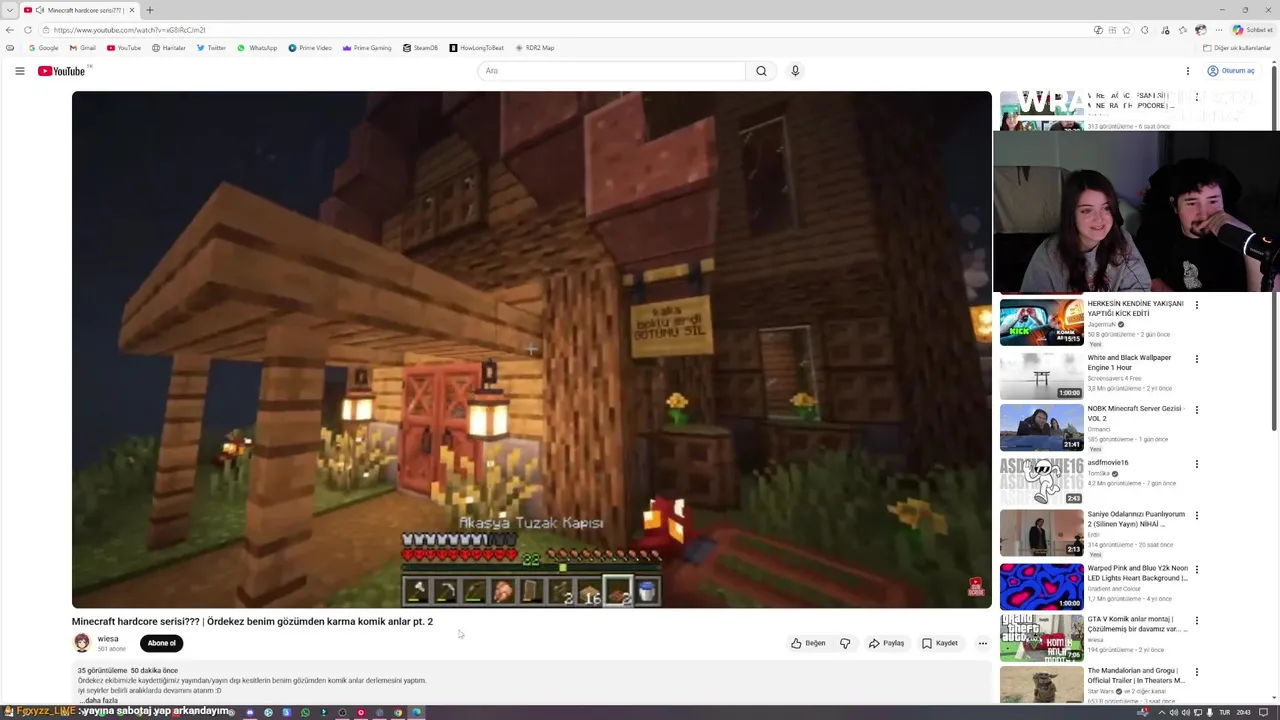This screenshot has height=720, width=1280.
Task: Mute the tab via speaker icon
Action: click(40, 10)
